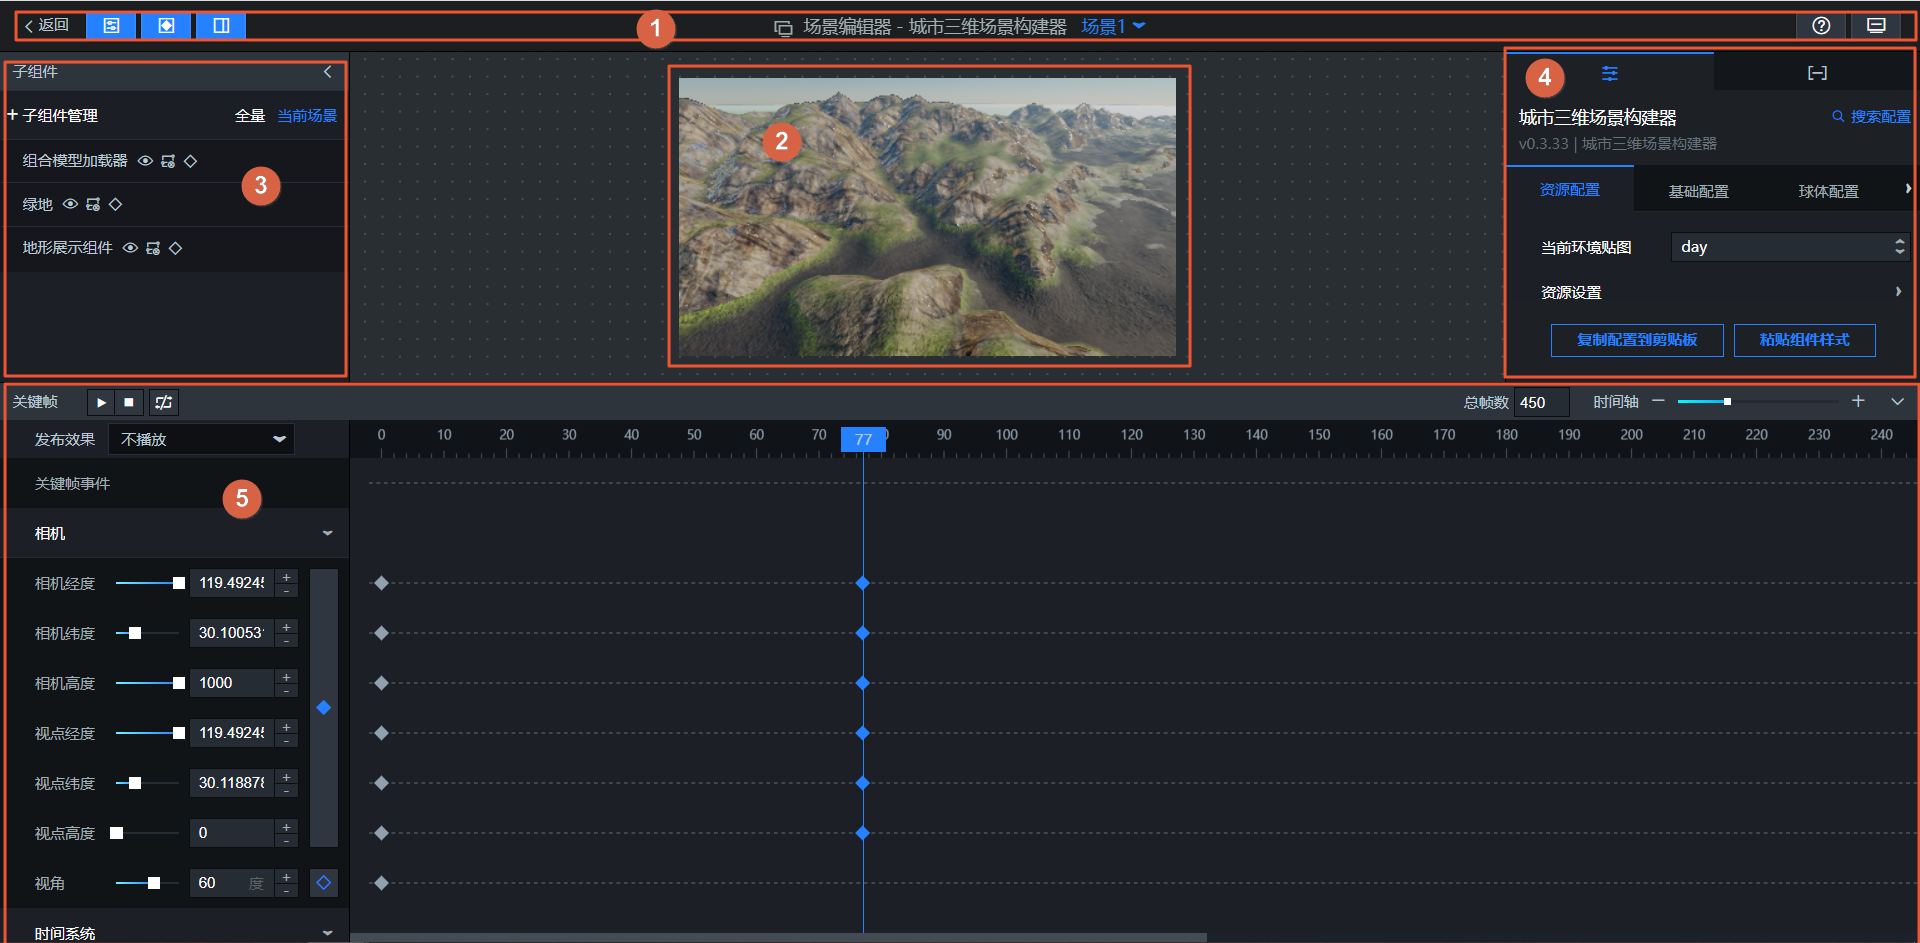
Task: Click the 相机纬度 slider
Action: point(149,633)
